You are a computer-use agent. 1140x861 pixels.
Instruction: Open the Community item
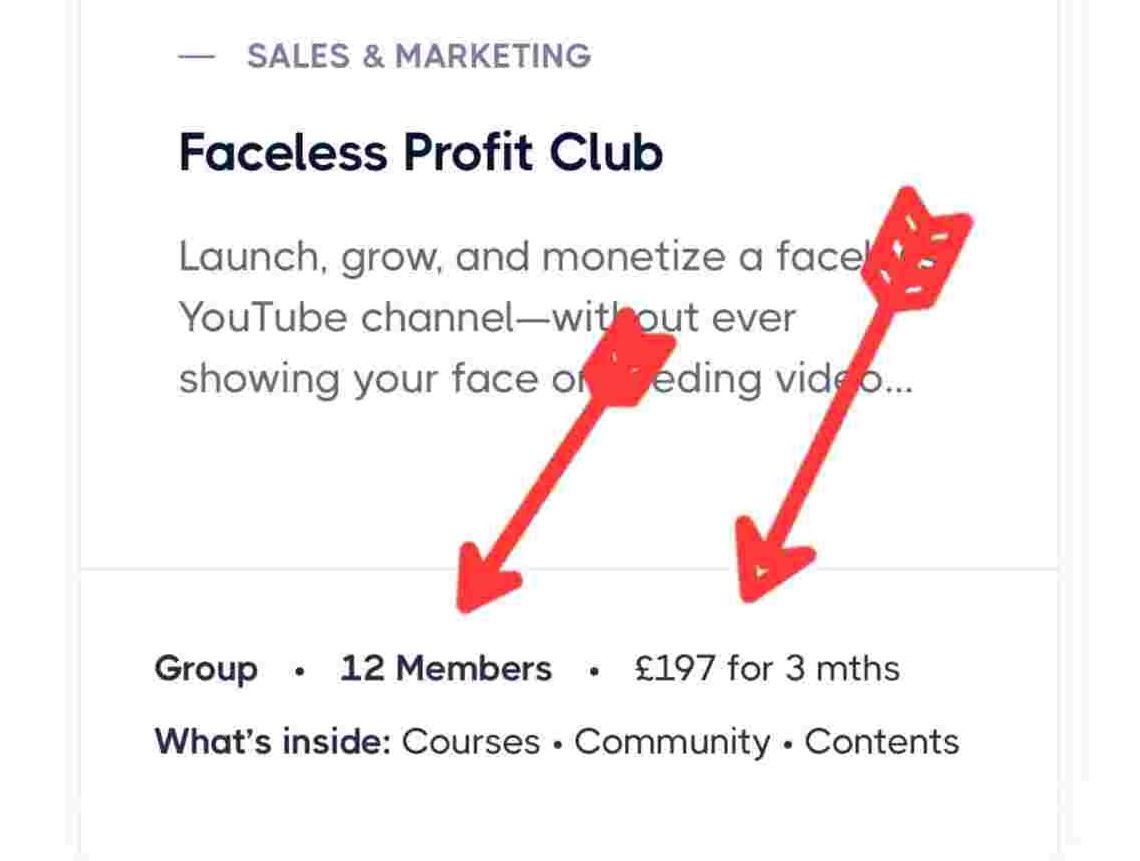click(x=672, y=742)
